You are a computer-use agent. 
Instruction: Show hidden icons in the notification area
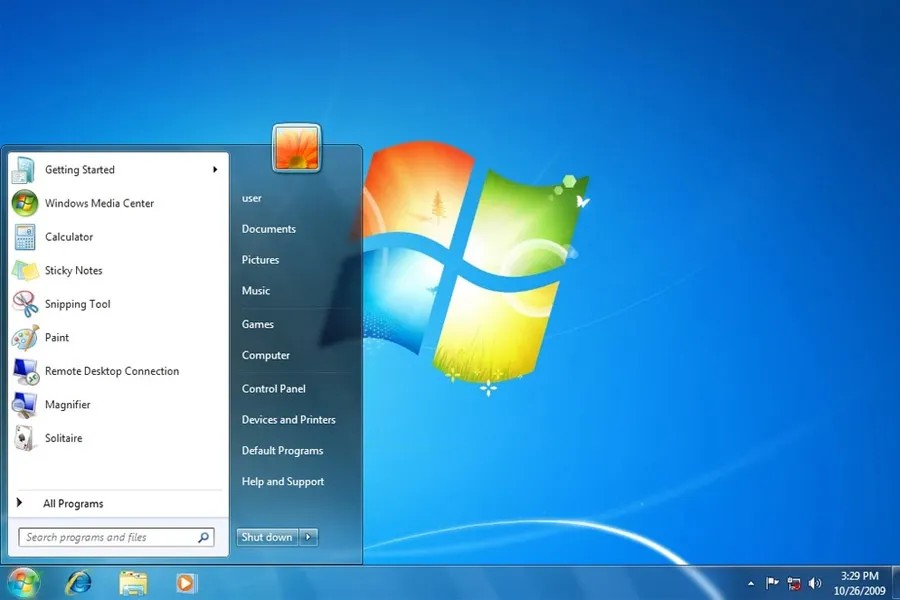click(x=749, y=583)
